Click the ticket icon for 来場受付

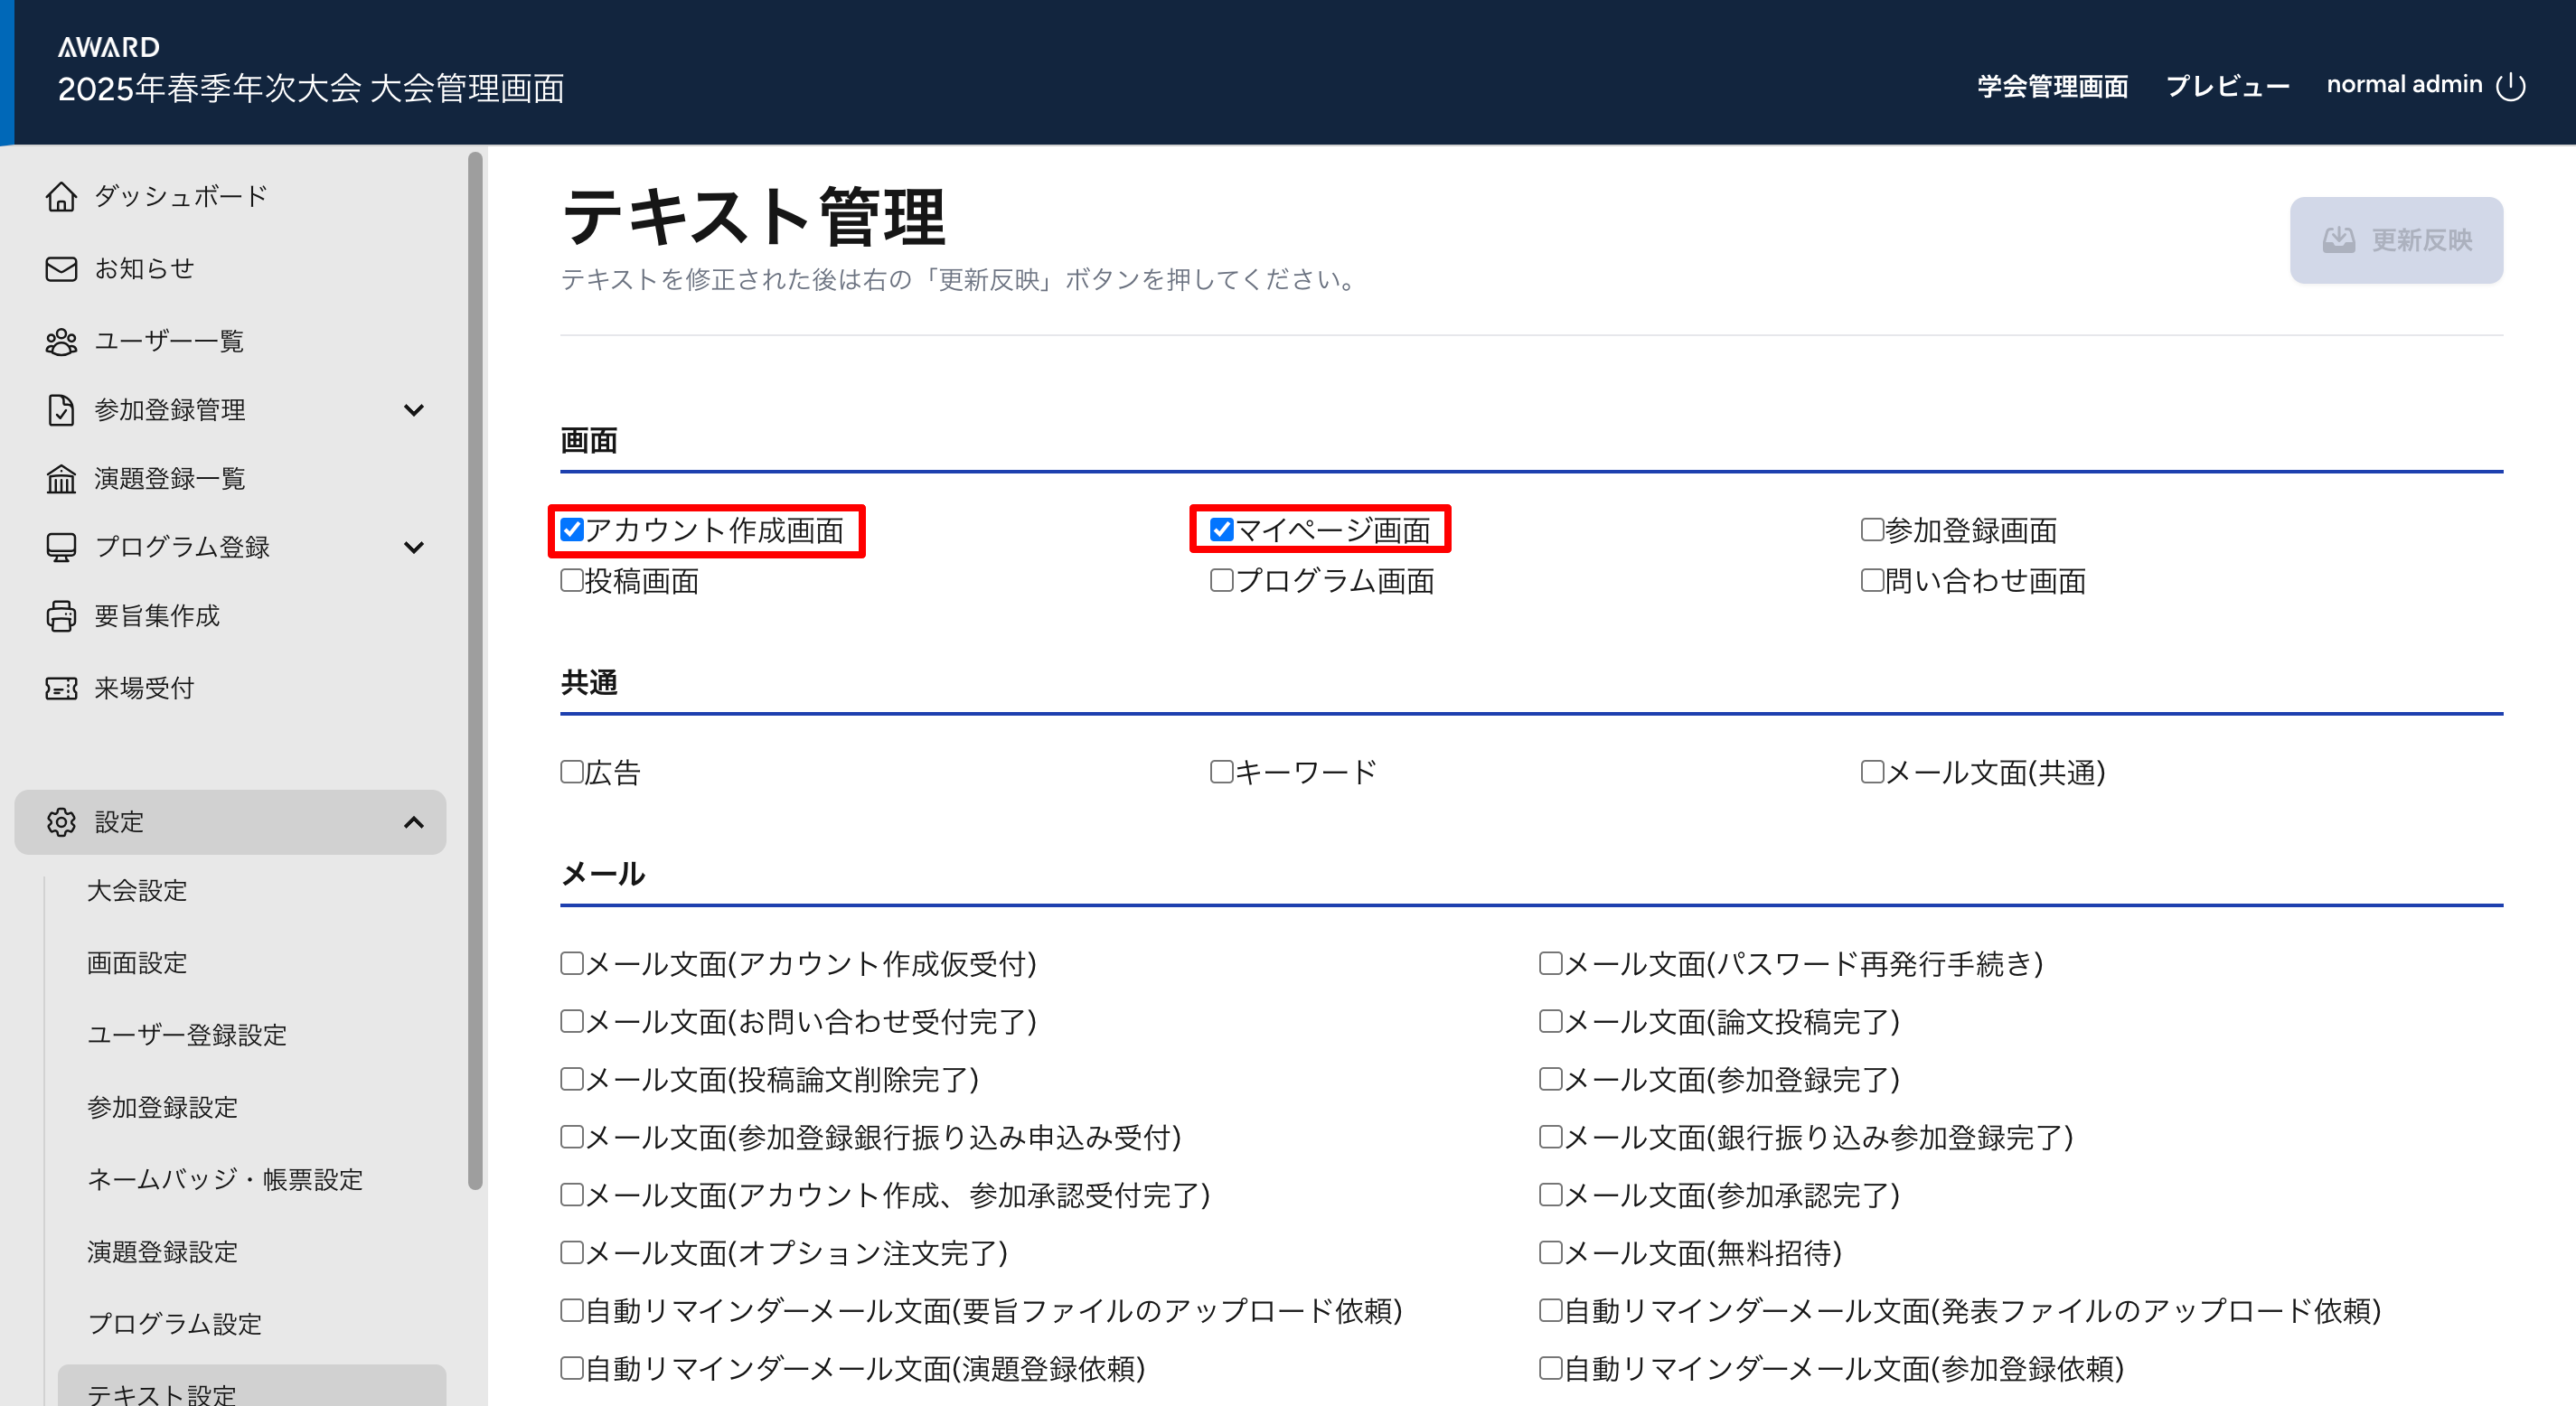[x=61, y=688]
